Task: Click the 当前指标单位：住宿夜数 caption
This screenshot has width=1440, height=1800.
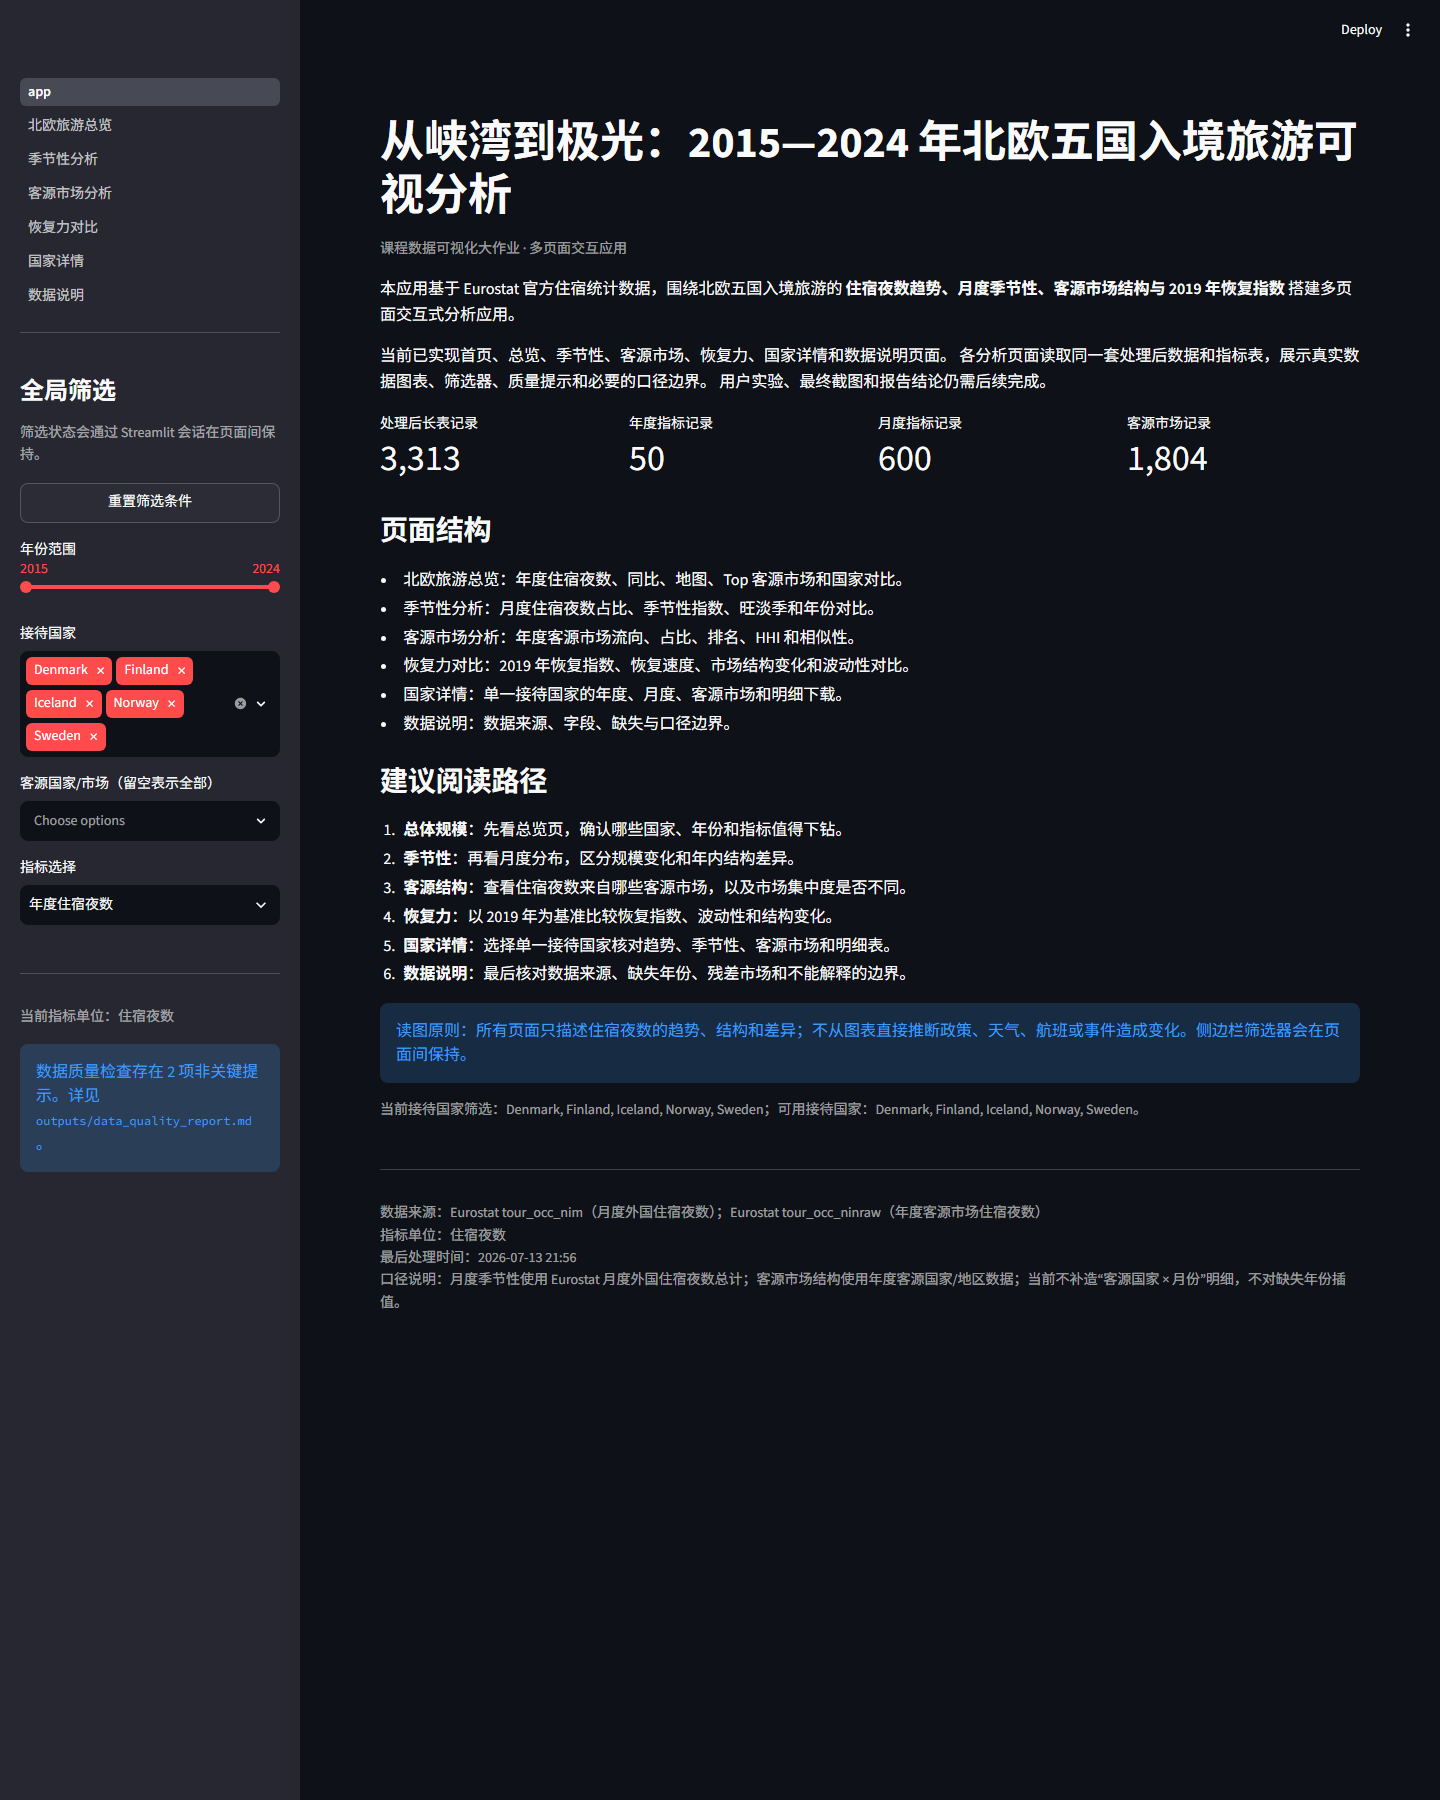Action: coord(97,1016)
